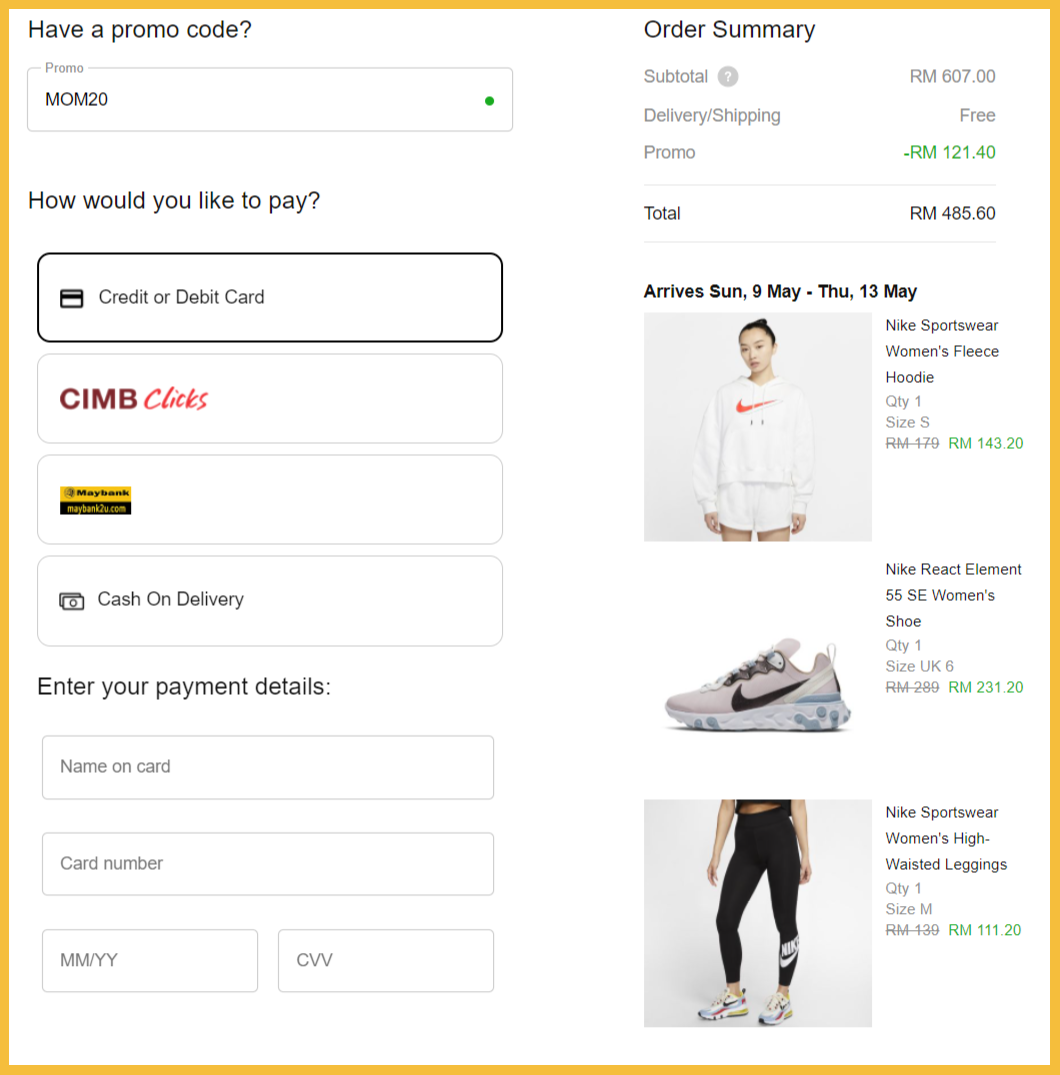Click the Name on card field

pos(268,767)
